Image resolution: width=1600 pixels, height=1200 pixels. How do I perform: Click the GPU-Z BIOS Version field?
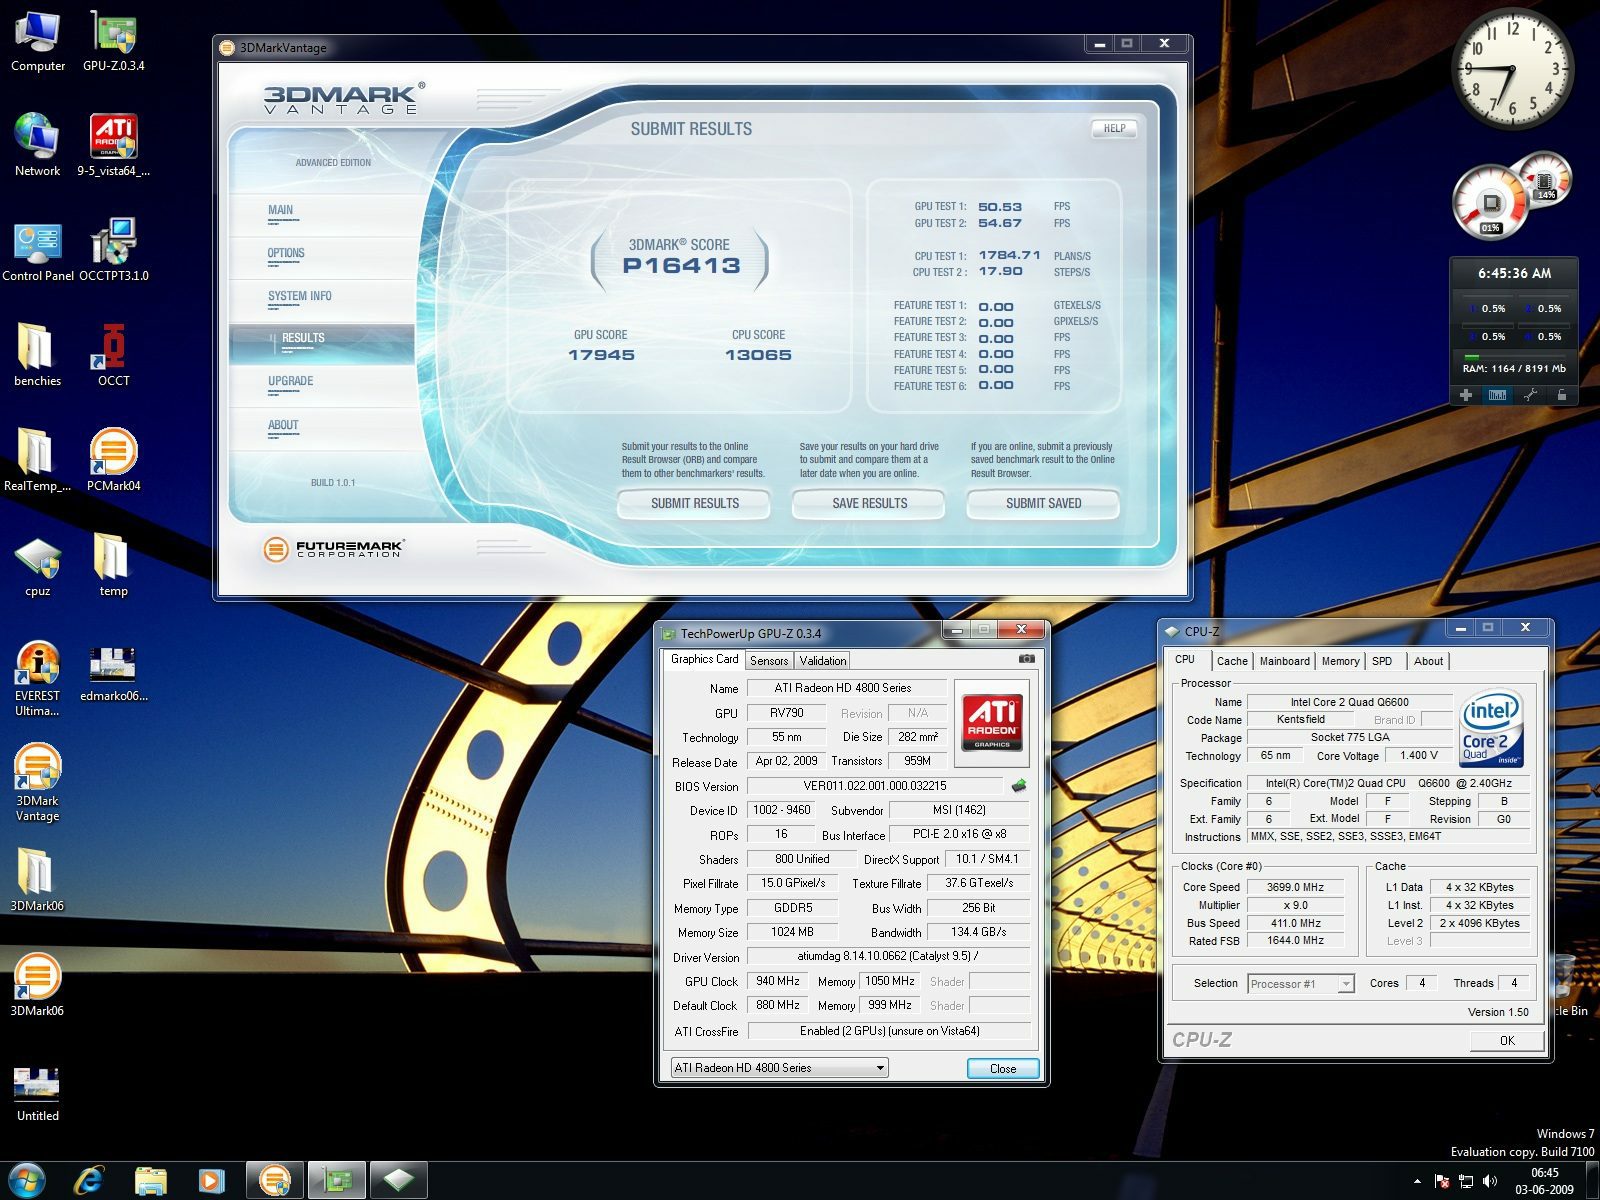[875, 786]
